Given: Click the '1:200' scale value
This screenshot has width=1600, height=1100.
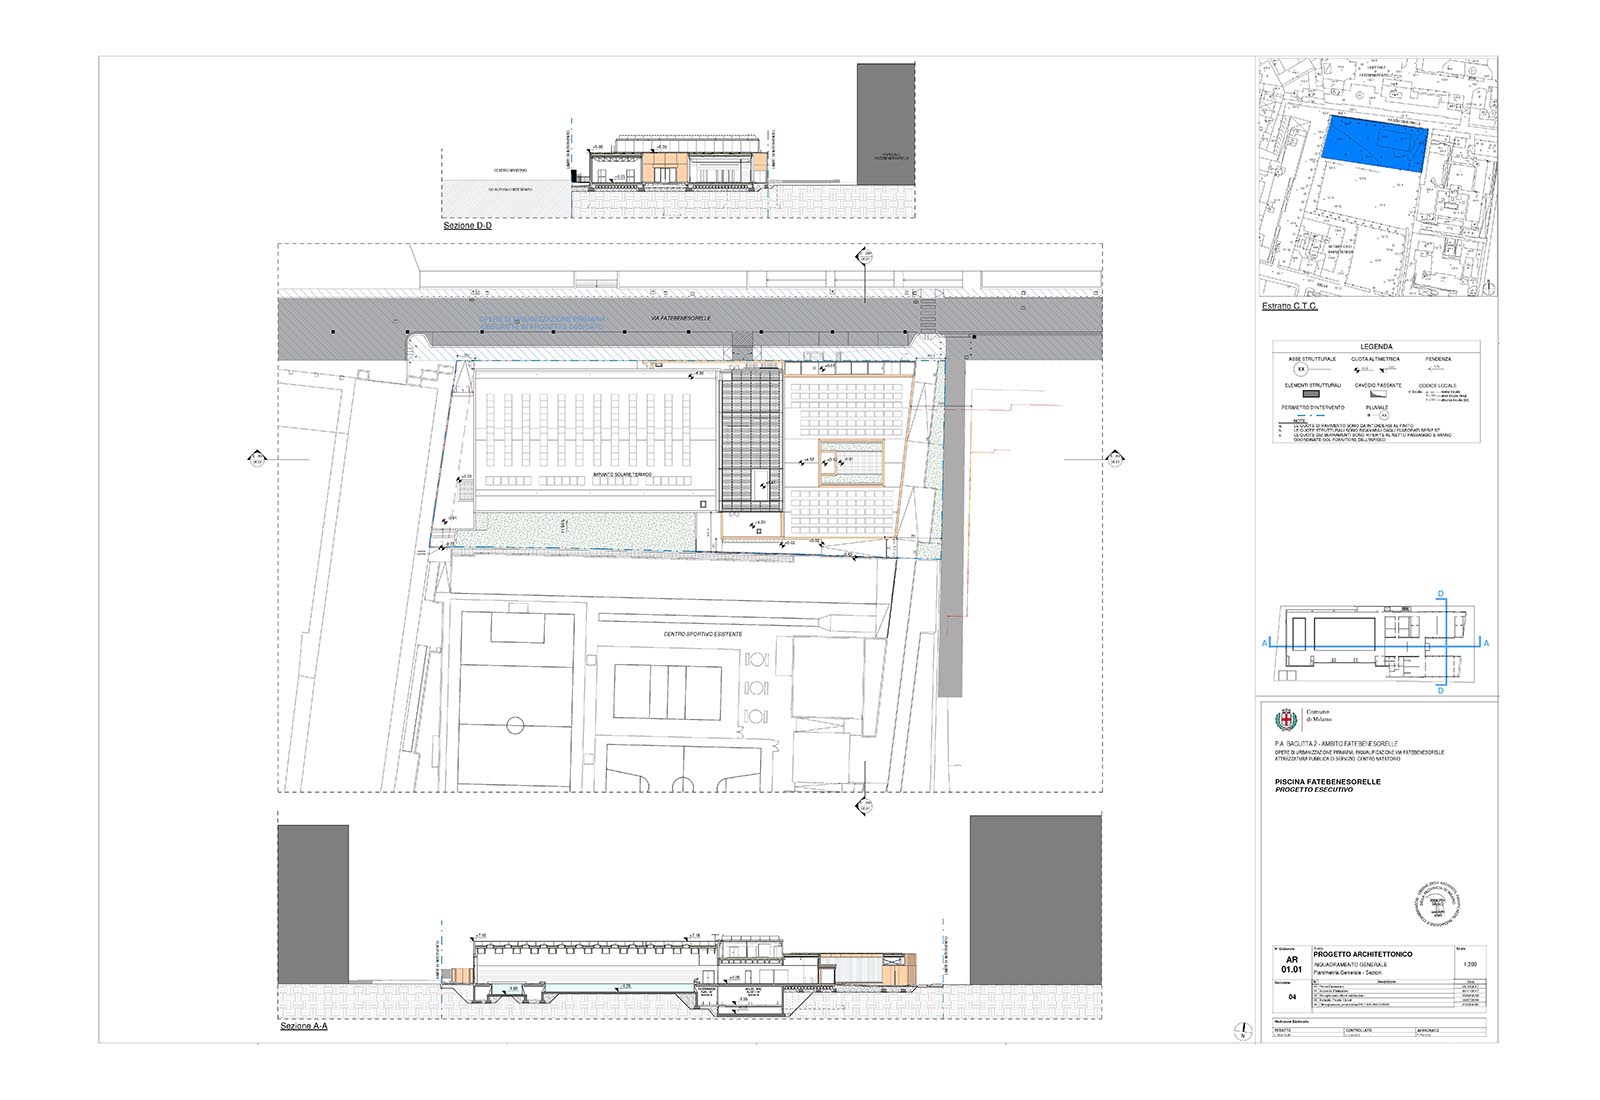Looking at the screenshot, I should click(x=1470, y=964).
